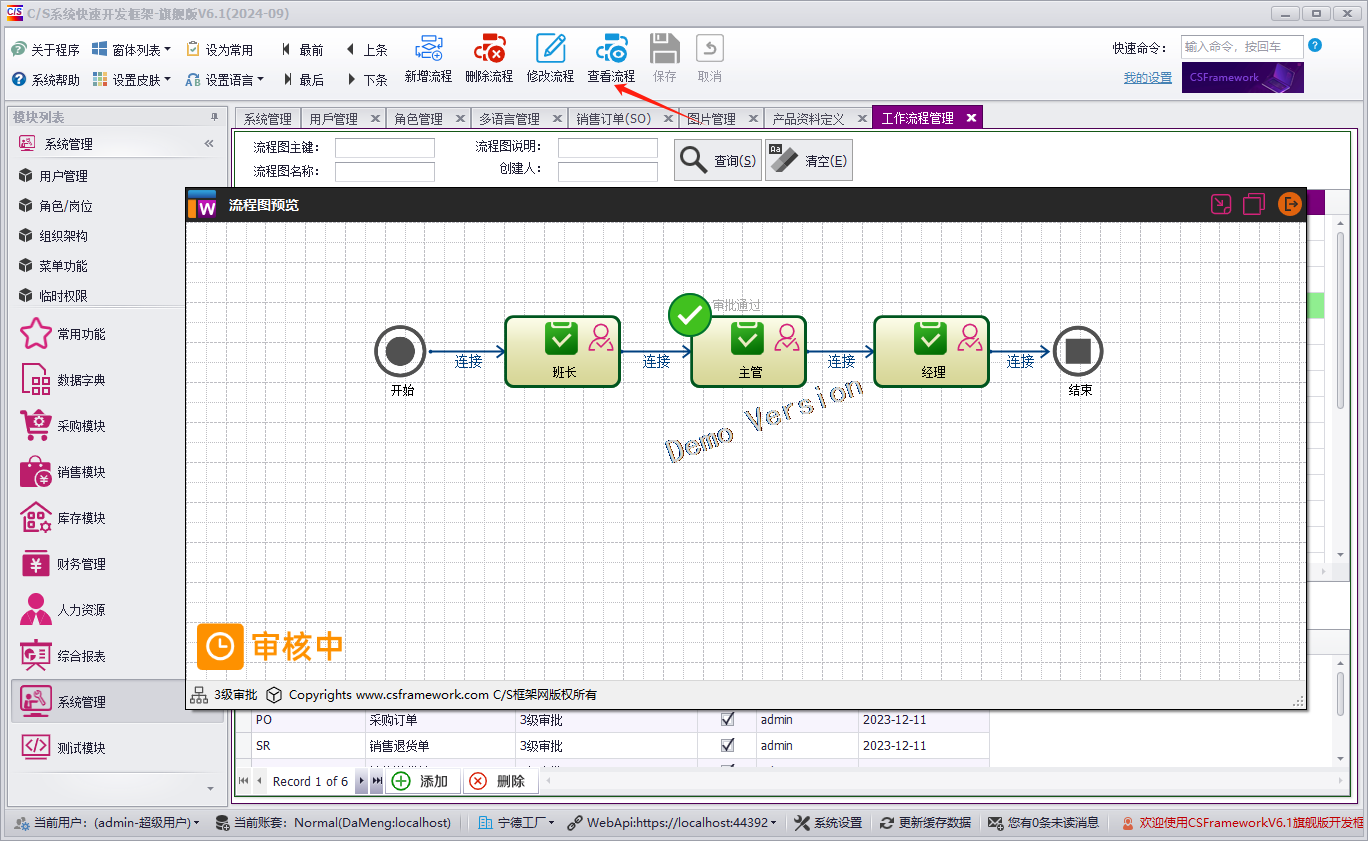Open the 我的设置 link
The width and height of the screenshot is (1368, 841).
click(1146, 76)
